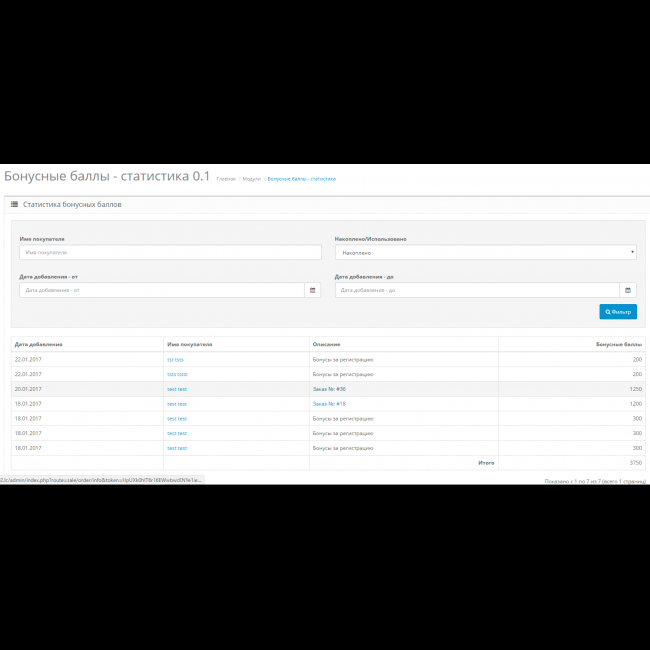
Task: Click the 'Имя покупателя' column header
Action: pyautogui.click(x=189, y=344)
